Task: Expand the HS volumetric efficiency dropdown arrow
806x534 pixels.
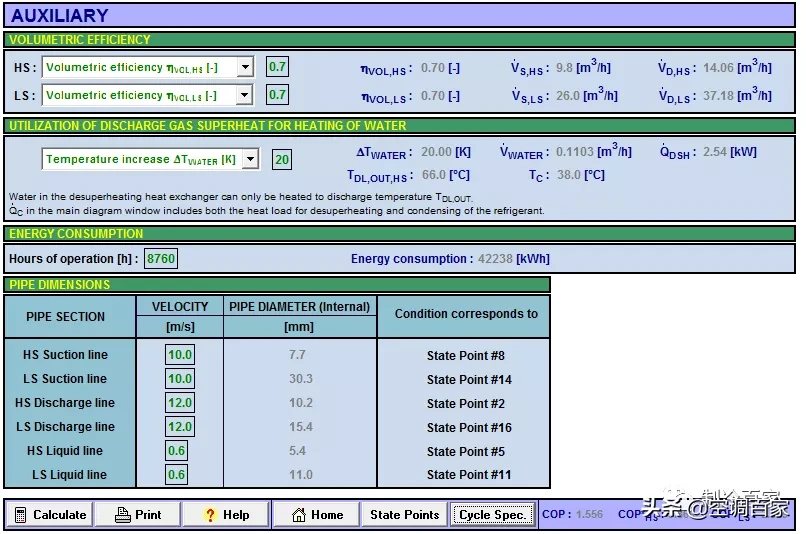Action: (x=245, y=67)
